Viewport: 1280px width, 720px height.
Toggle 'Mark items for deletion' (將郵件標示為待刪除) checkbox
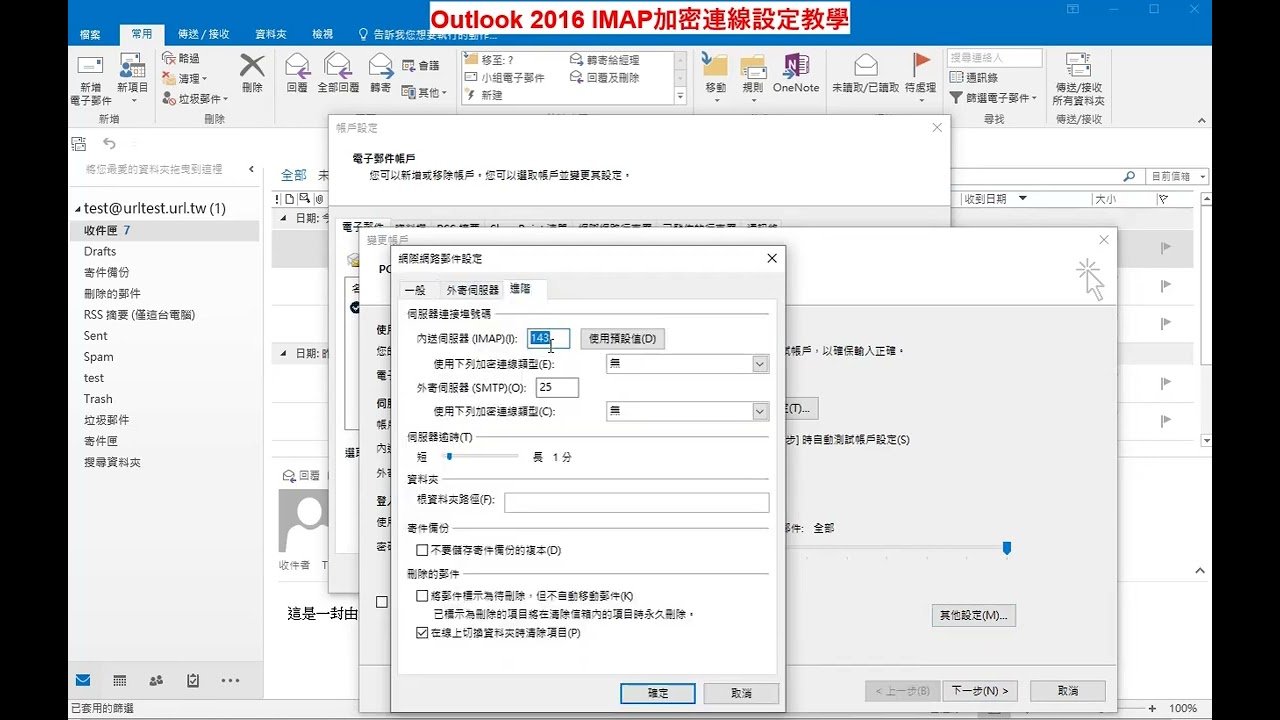coord(422,596)
